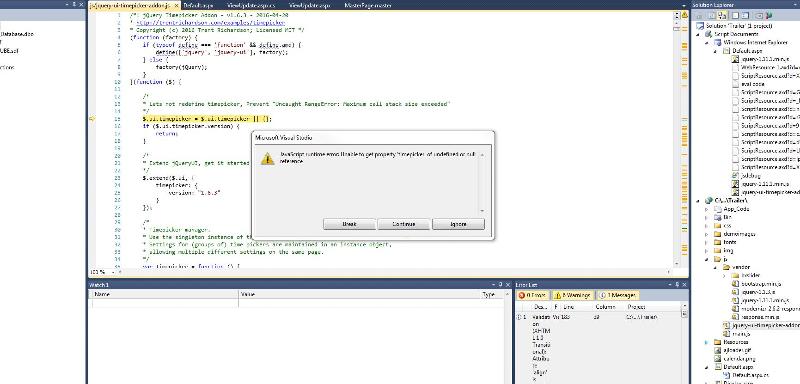The height and width of the screenshot is (384, 800).
Task: Click the Break button in error dialog
Action: (349, 224)
